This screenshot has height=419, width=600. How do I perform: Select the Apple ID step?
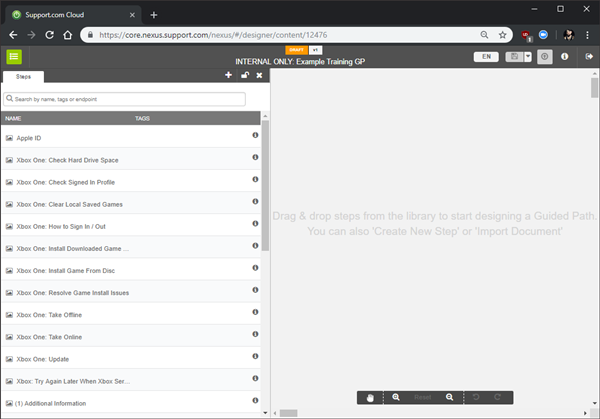tap(131, 138)
